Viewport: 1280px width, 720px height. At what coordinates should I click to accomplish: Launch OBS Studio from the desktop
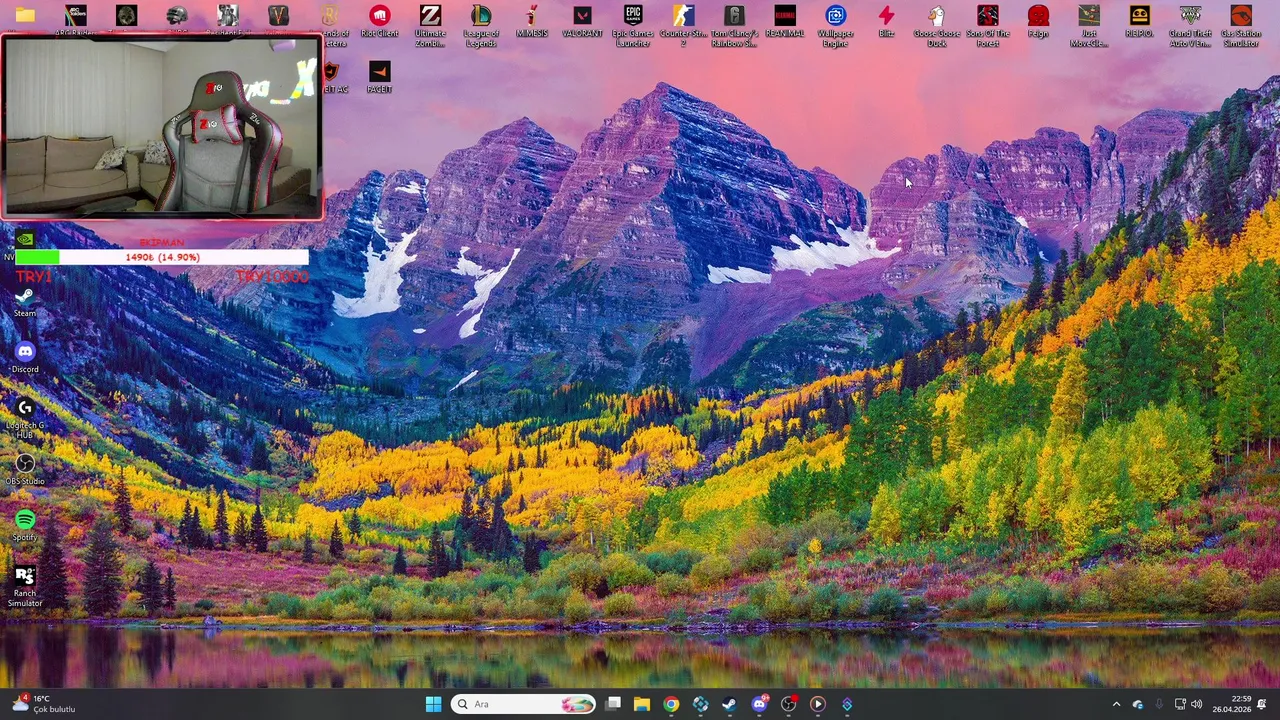click(x=25, y=469)
